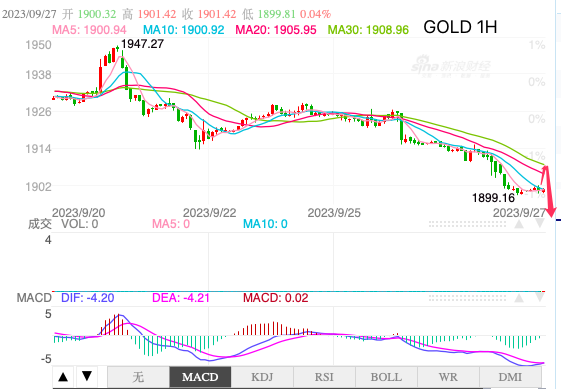The width and height of the screenshot is (561, 389).
Task: Switch to the RSI indicator tab
Action: pyautogui.click(x=324, y=377)
